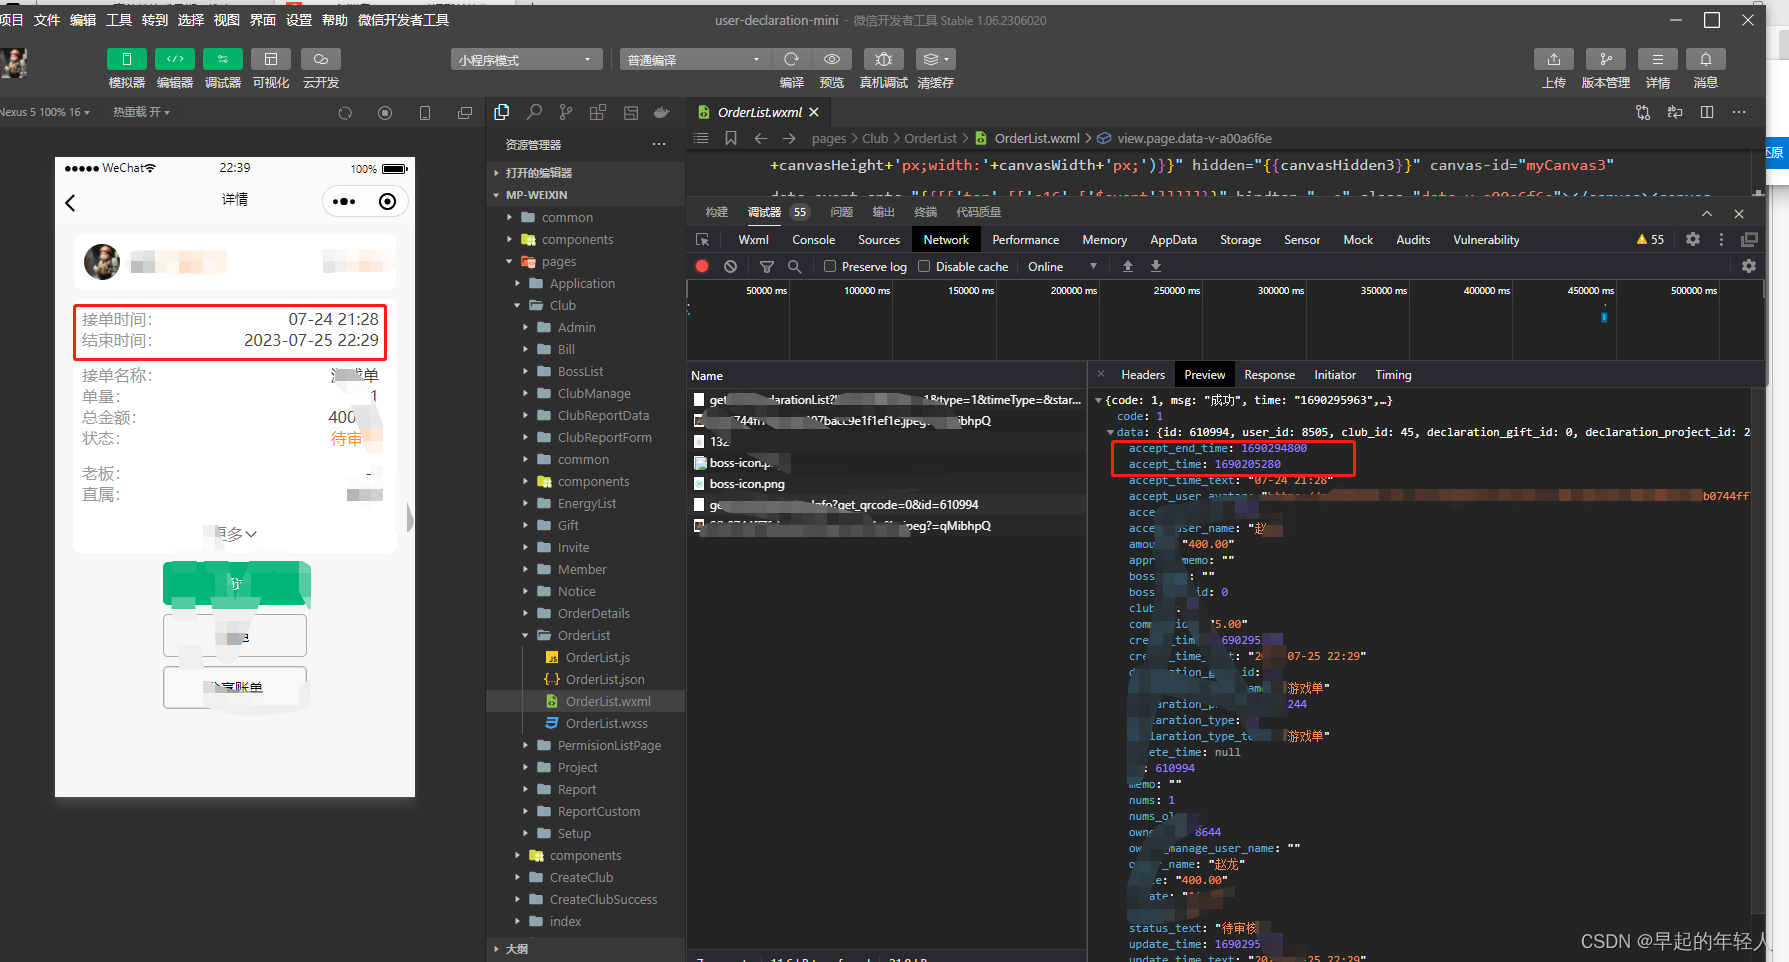Open the 编辑 menu
Screen dimensions: 1789x962
(83, 20)
